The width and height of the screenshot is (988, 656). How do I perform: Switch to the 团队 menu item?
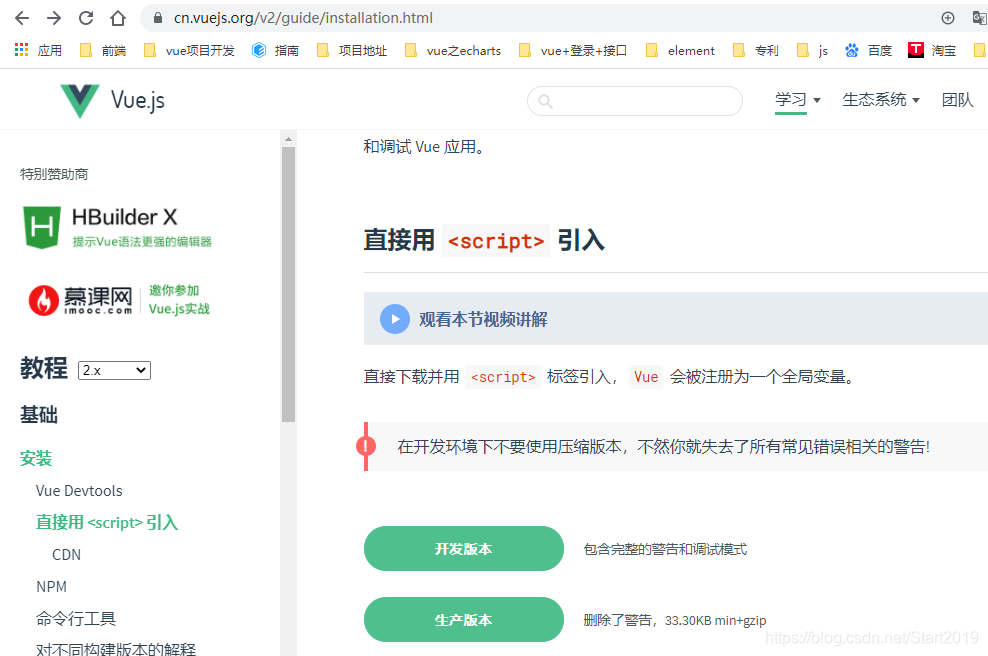(957, 99)
